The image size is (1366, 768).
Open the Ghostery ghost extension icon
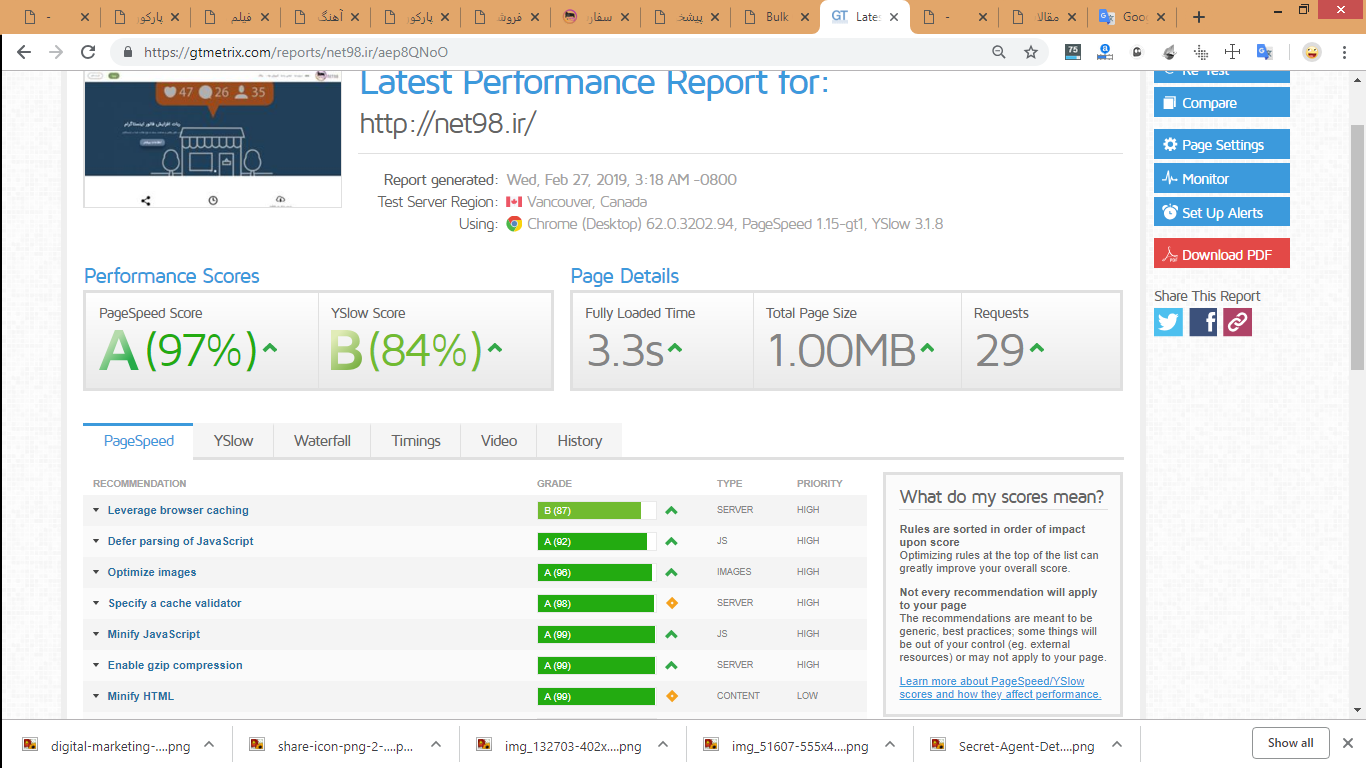[x=1137, y=52]
